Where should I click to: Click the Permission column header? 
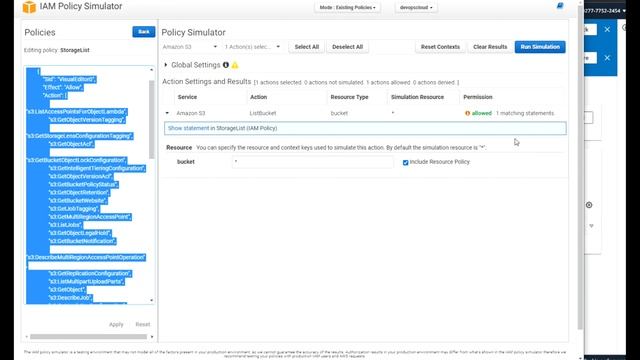click(x=478, y=97)
